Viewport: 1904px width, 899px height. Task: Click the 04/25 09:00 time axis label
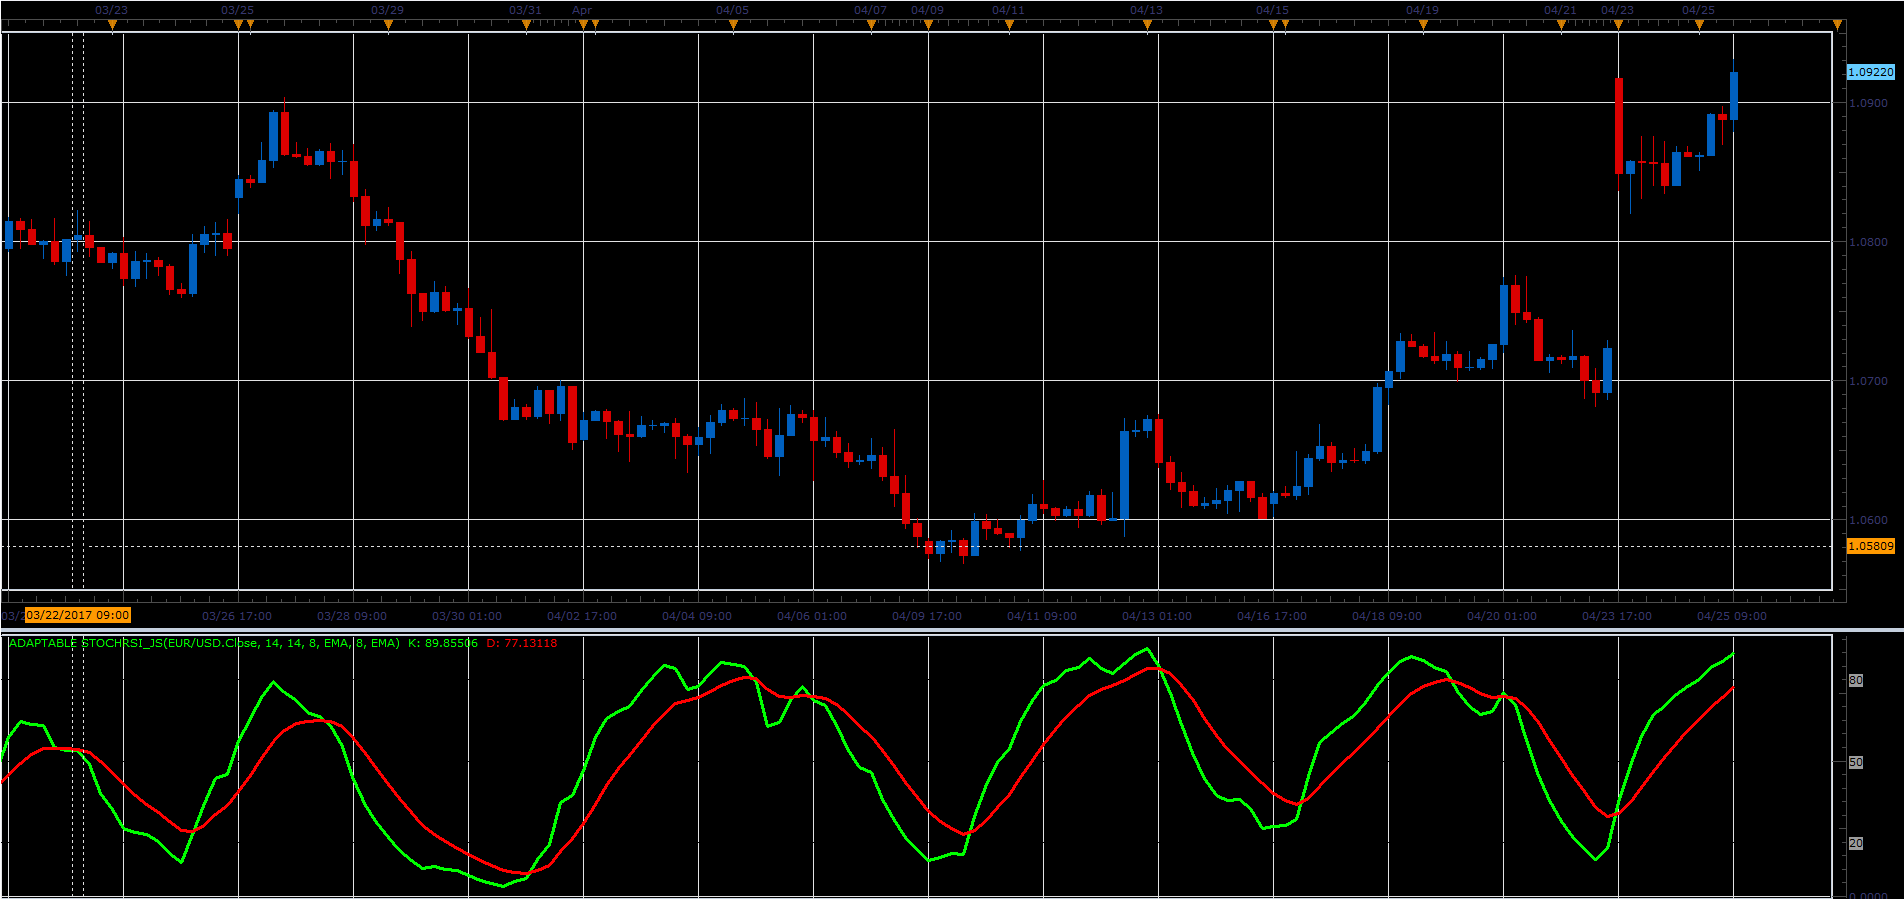(1732, 616)
